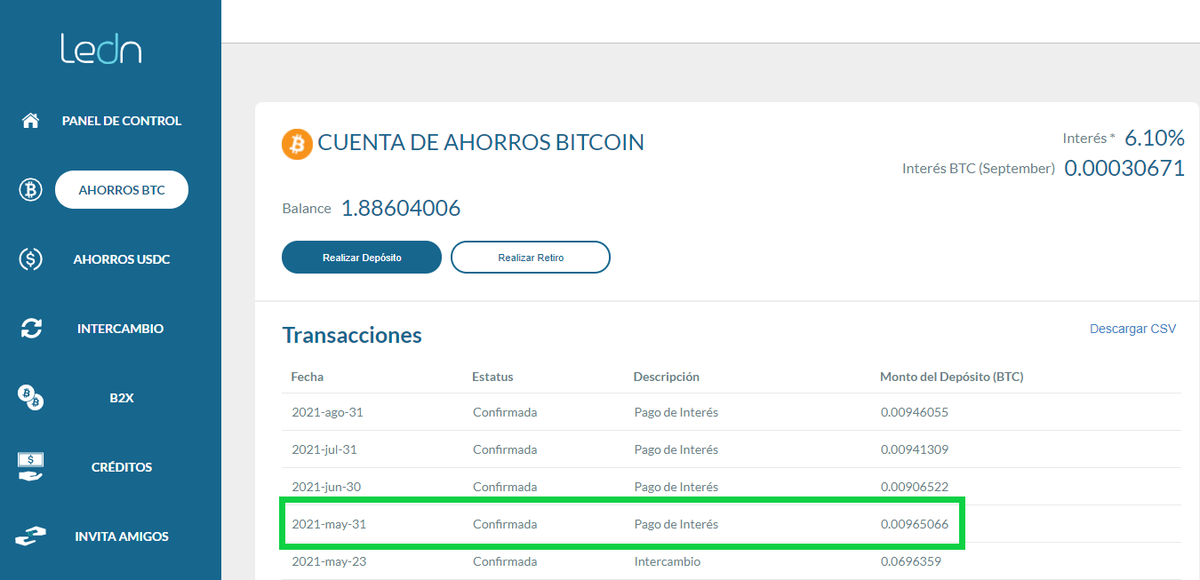
Task: Select the Ahorros BTC menu item
Action: point(122,190)
